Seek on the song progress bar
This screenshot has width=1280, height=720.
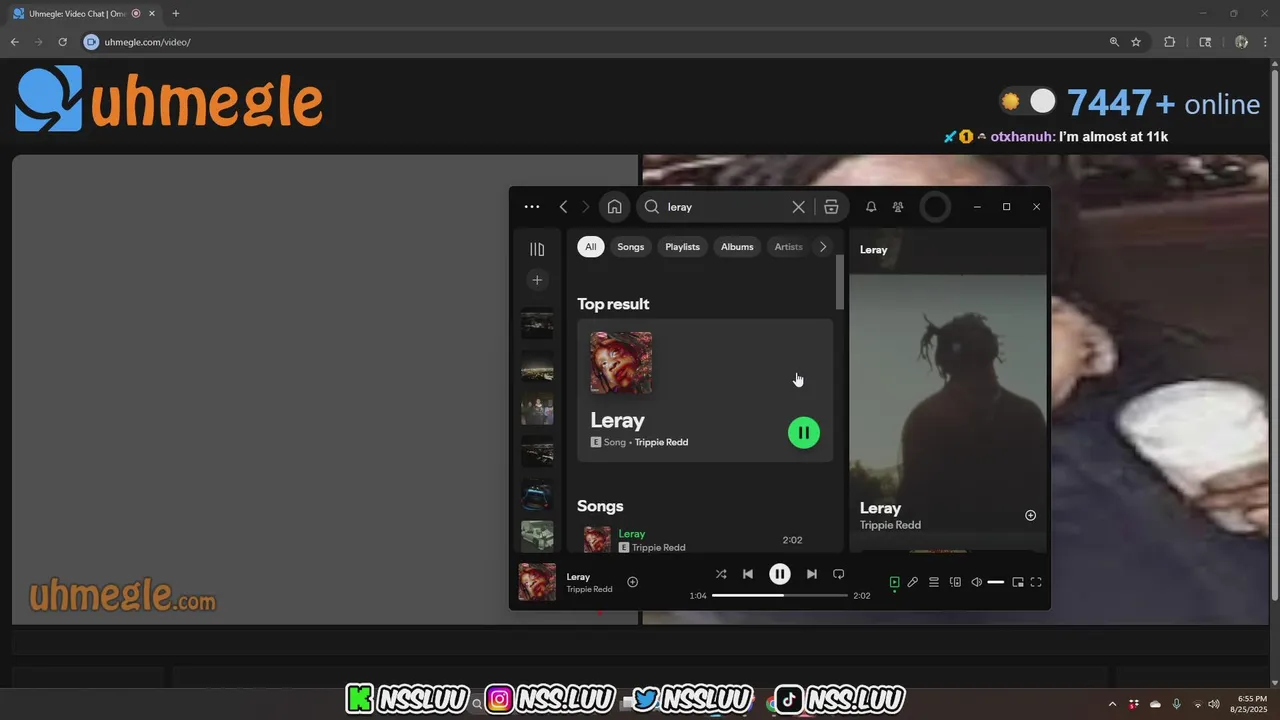(x=780, y=595)
